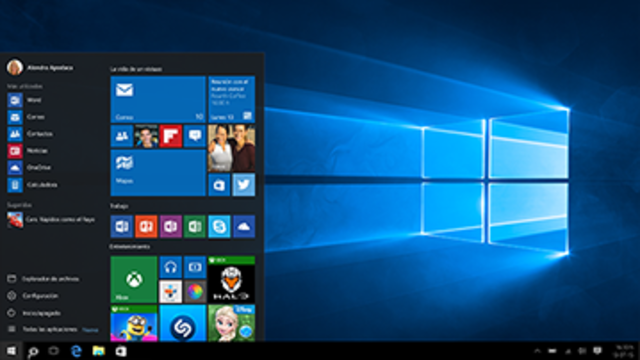The width and height of the screenshot is (640, 360).
Task: Open suggested app Cars: Rápidos como el Rayo
Action: pyautogui.click(x=52, y=220)
